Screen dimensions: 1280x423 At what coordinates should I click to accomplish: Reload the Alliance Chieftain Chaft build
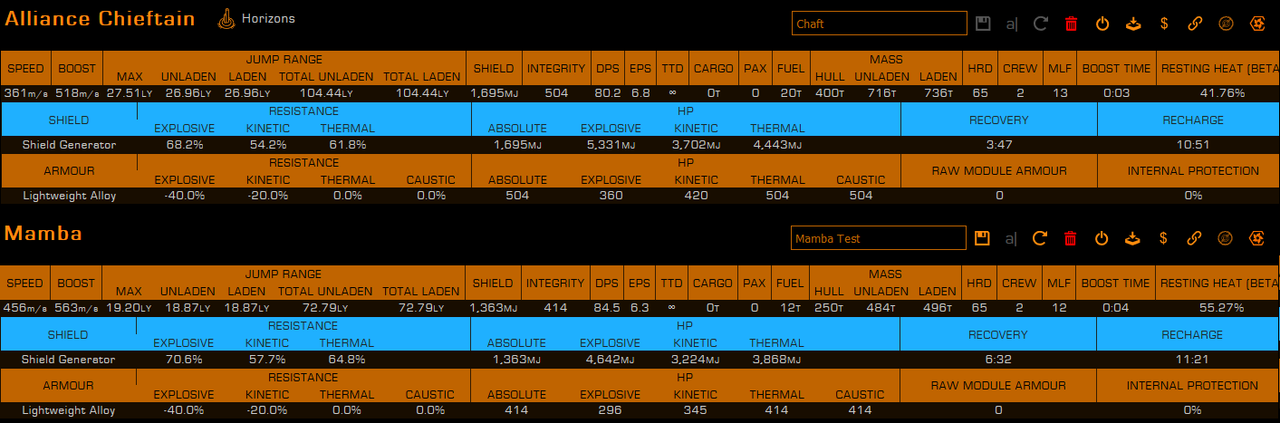[x=1040, y=23]
